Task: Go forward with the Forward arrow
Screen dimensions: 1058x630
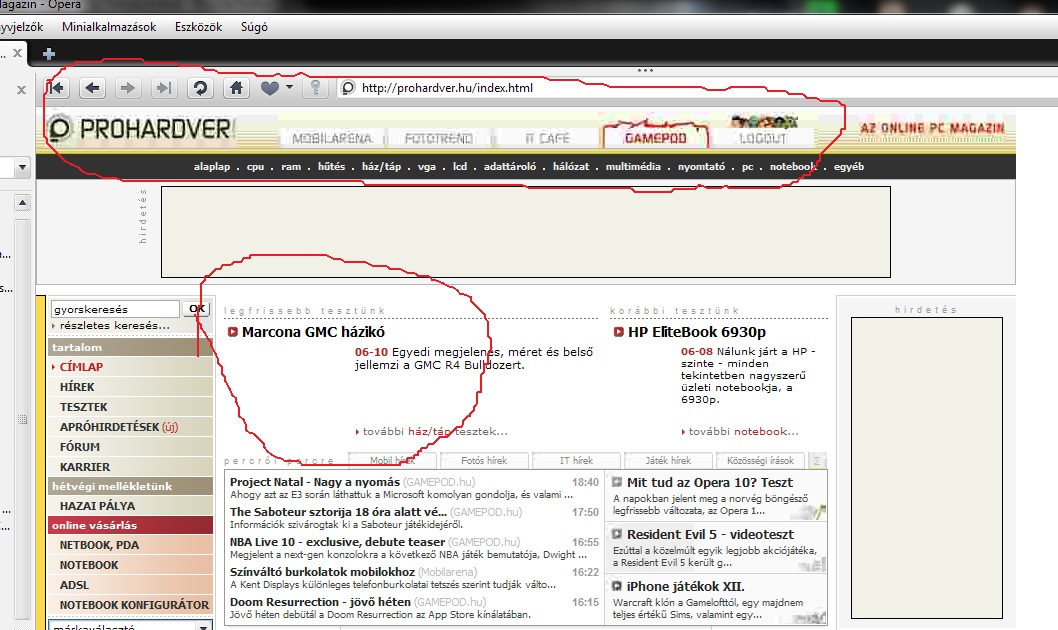Action: pyautogui.click(x=128, y=88)
